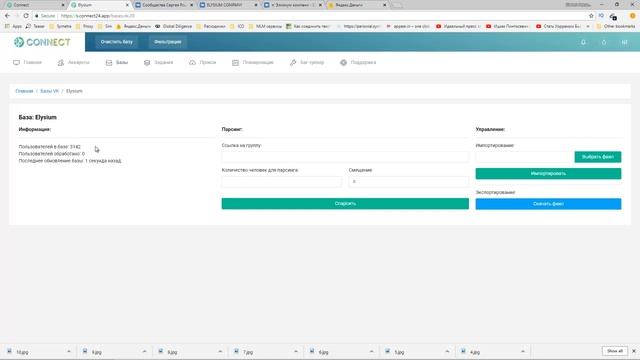Close the Яндекс.Деньги browser tab
Viewport: 640px width, 360px height.
coord(384,5)
